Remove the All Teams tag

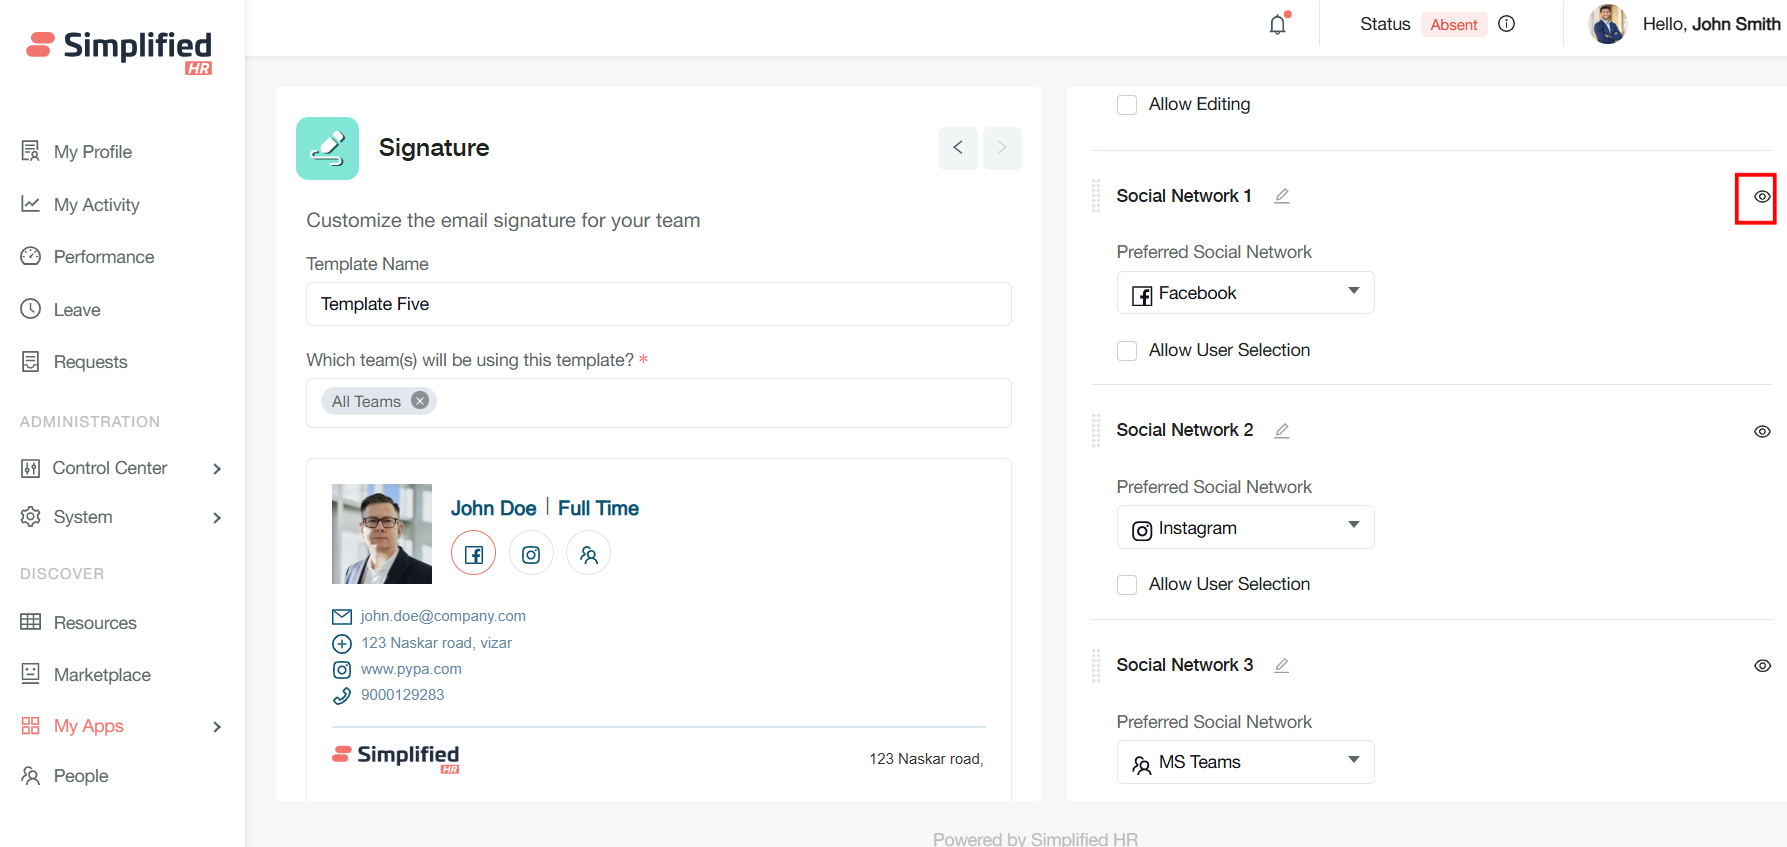pyautogui.click(x=420, y=401)
